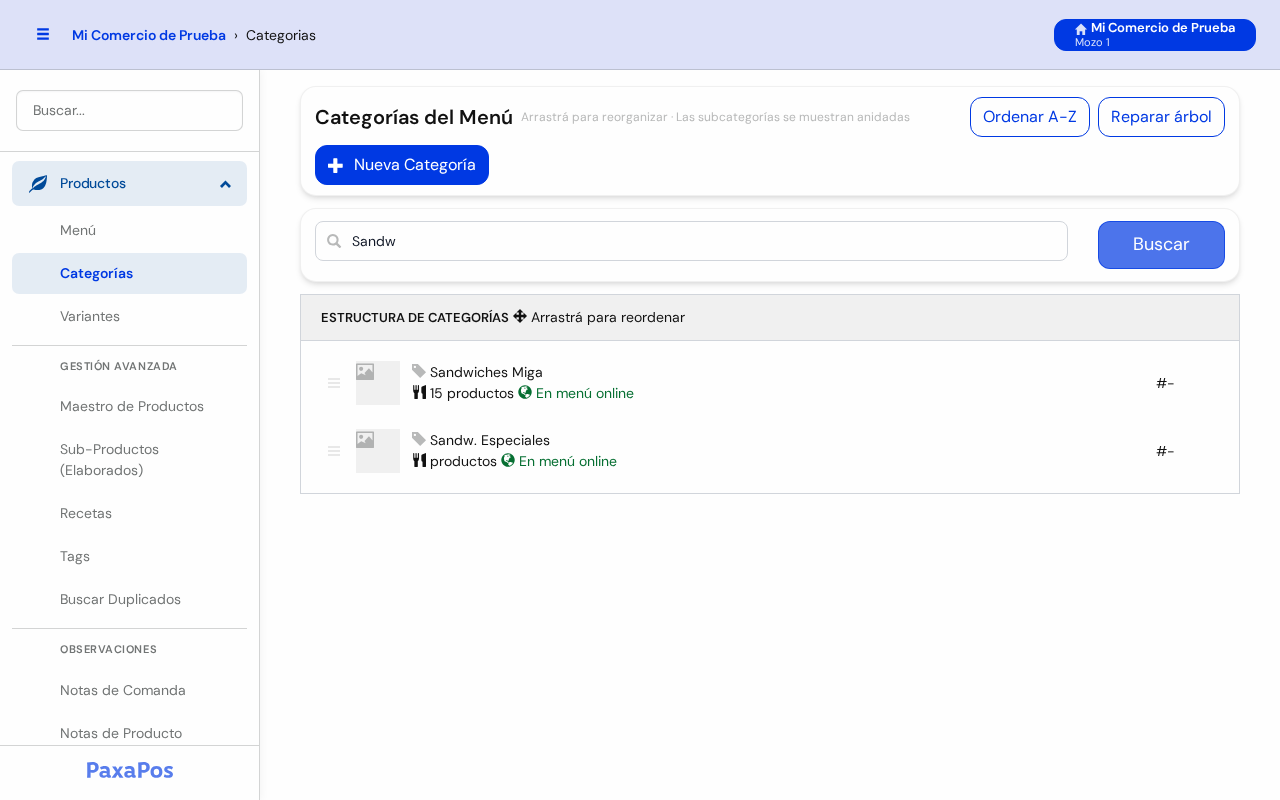Create a Nueva Categoría
1280x800 pixels.
click(x=402, y=165)
